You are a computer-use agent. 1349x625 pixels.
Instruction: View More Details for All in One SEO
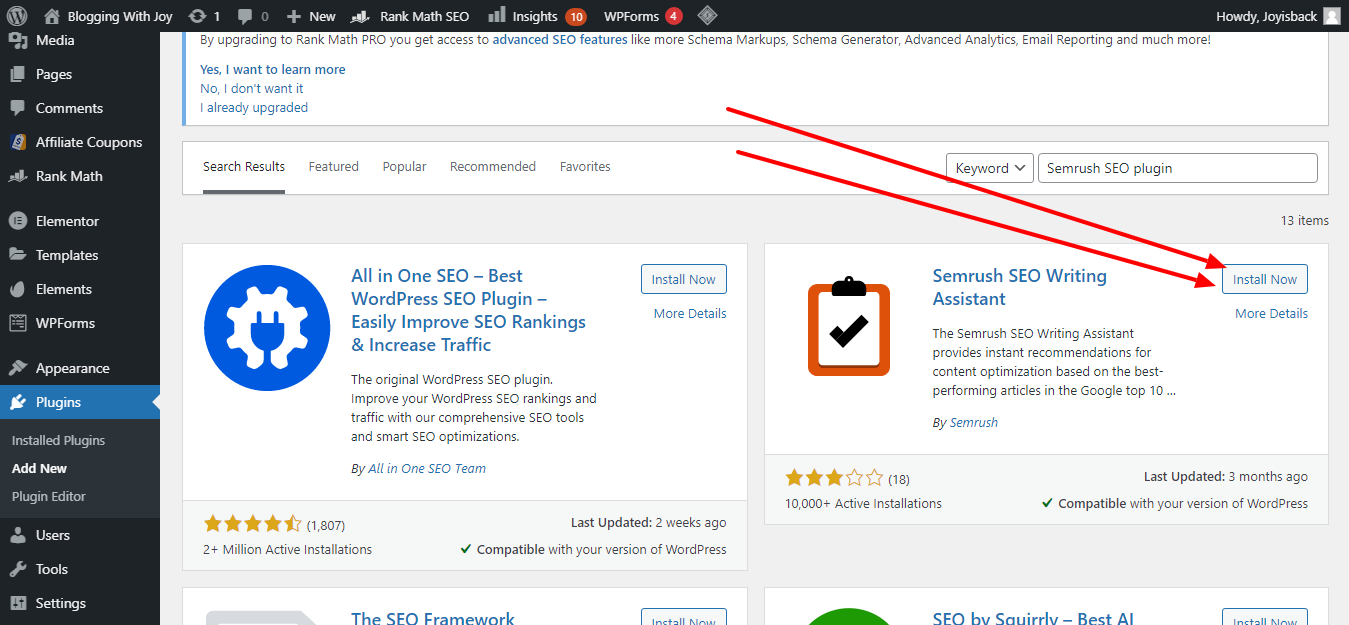690,313
